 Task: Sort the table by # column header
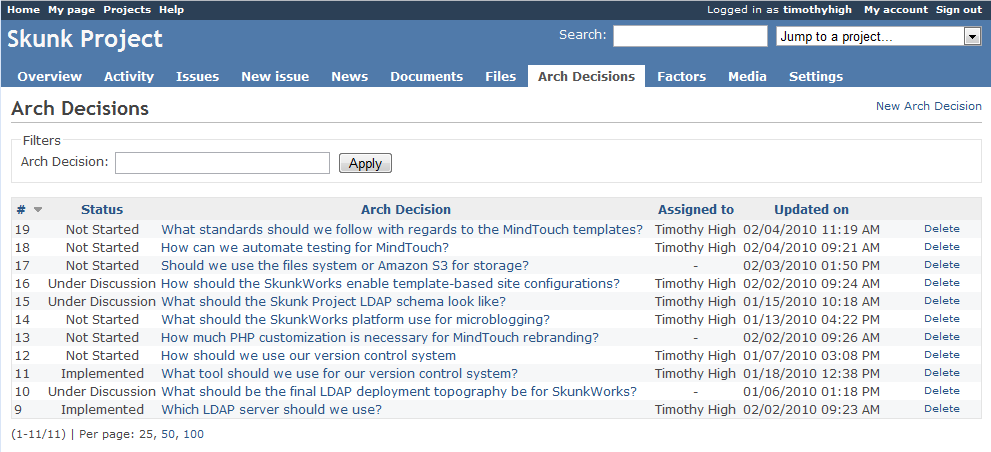[x=21, y=209]
